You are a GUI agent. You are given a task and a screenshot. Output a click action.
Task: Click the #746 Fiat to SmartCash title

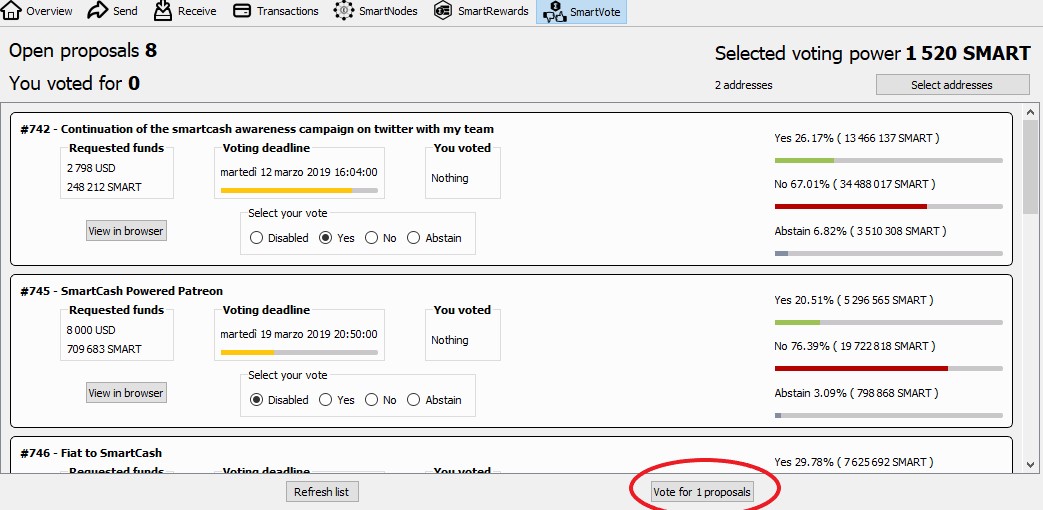(x=91, y=453)
